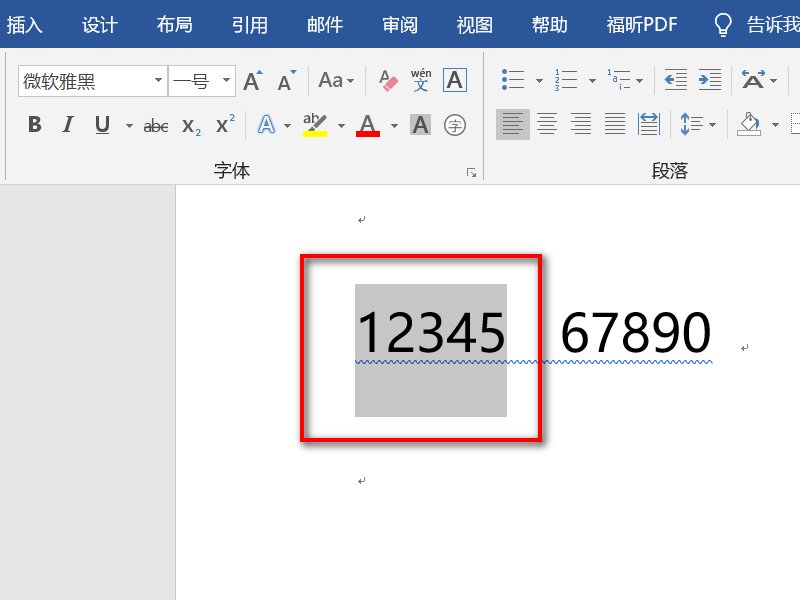Switch to the 审阅 ribbon tab

click(399, 24)
